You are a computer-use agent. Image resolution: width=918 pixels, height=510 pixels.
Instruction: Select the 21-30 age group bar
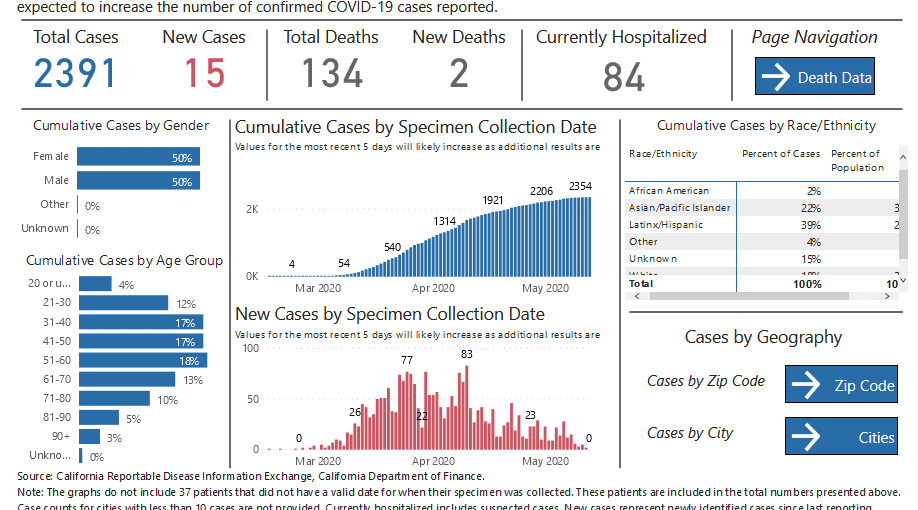coord(124,303)
